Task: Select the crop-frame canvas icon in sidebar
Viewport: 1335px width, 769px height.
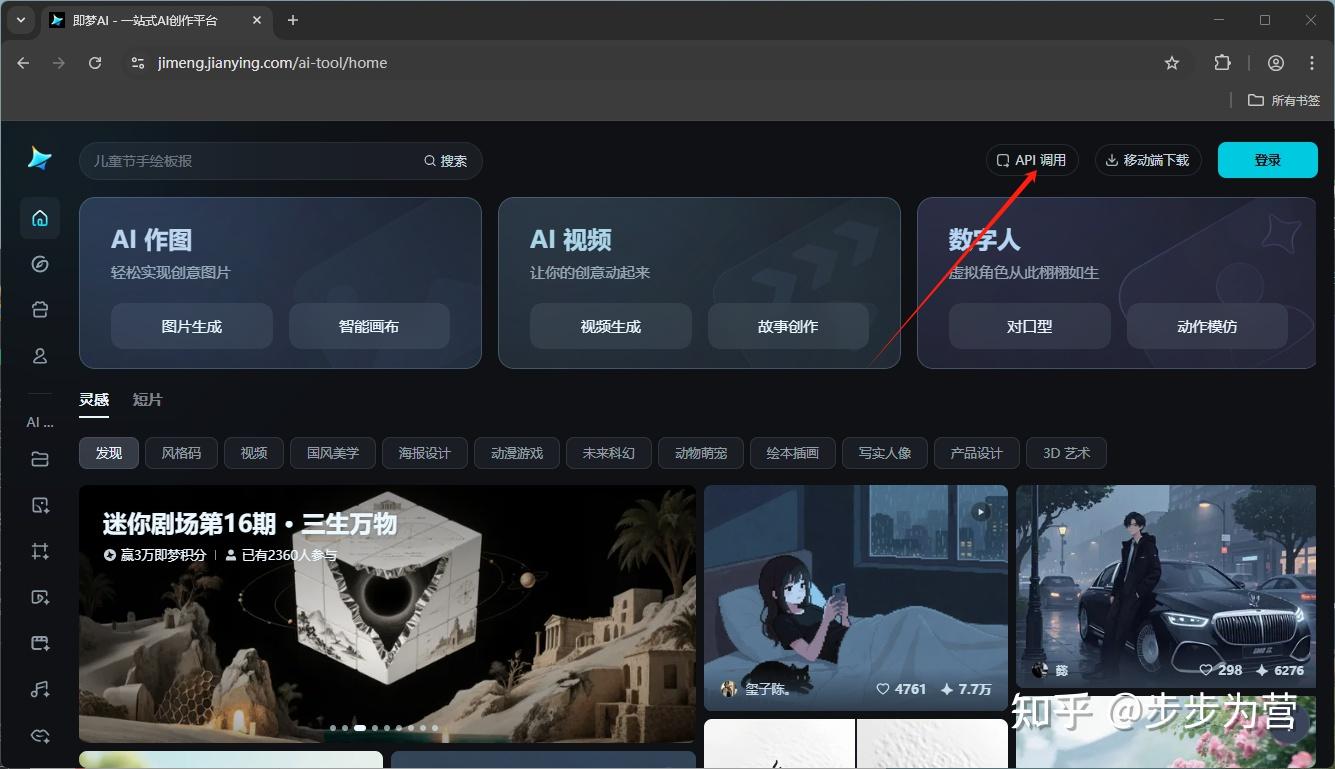Action: pyautogui.click(x=40, y=551)
